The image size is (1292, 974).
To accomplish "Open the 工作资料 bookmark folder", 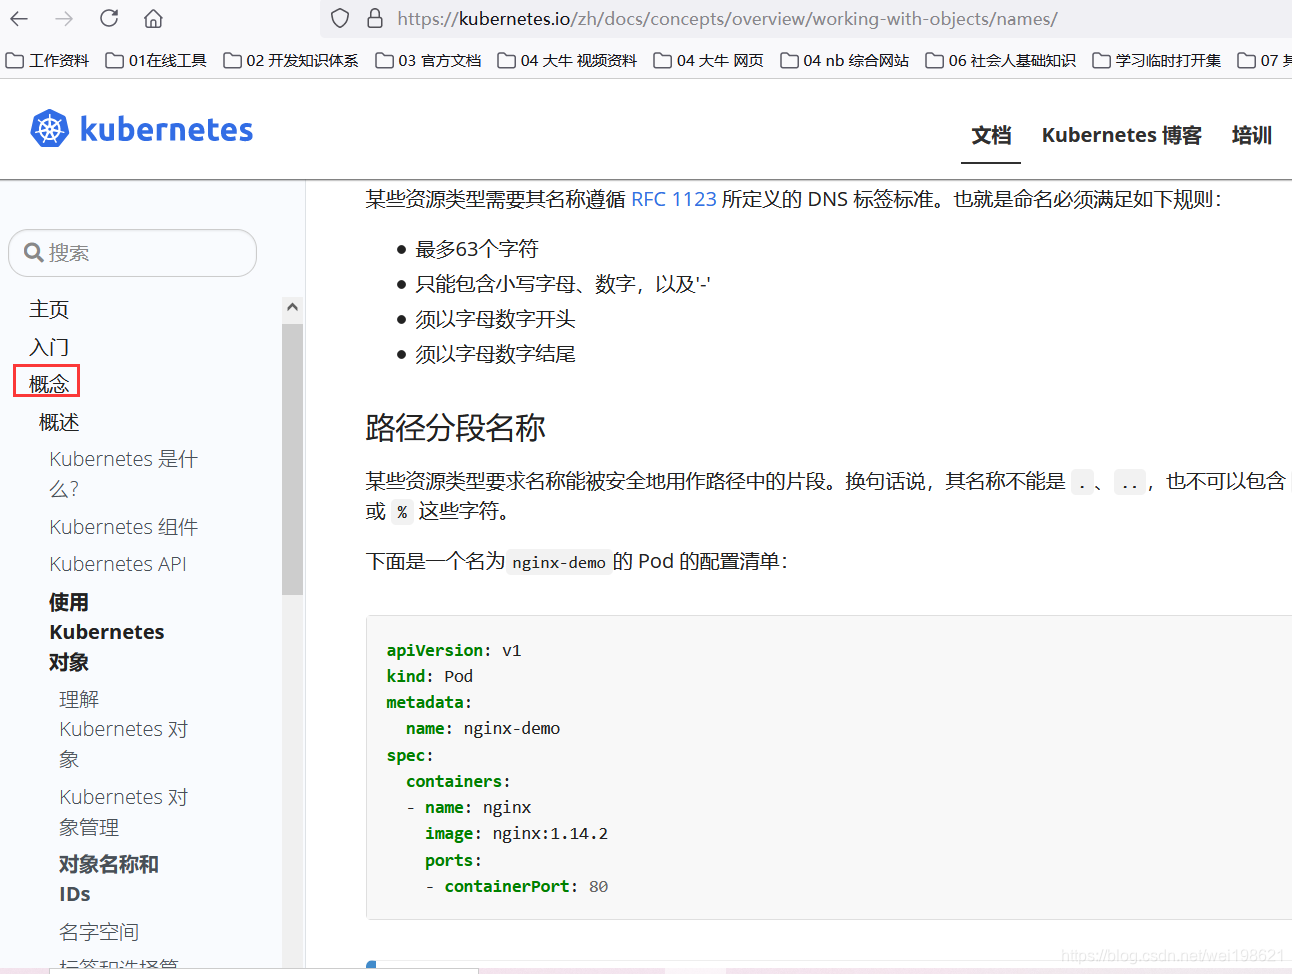I will point(47,61).
